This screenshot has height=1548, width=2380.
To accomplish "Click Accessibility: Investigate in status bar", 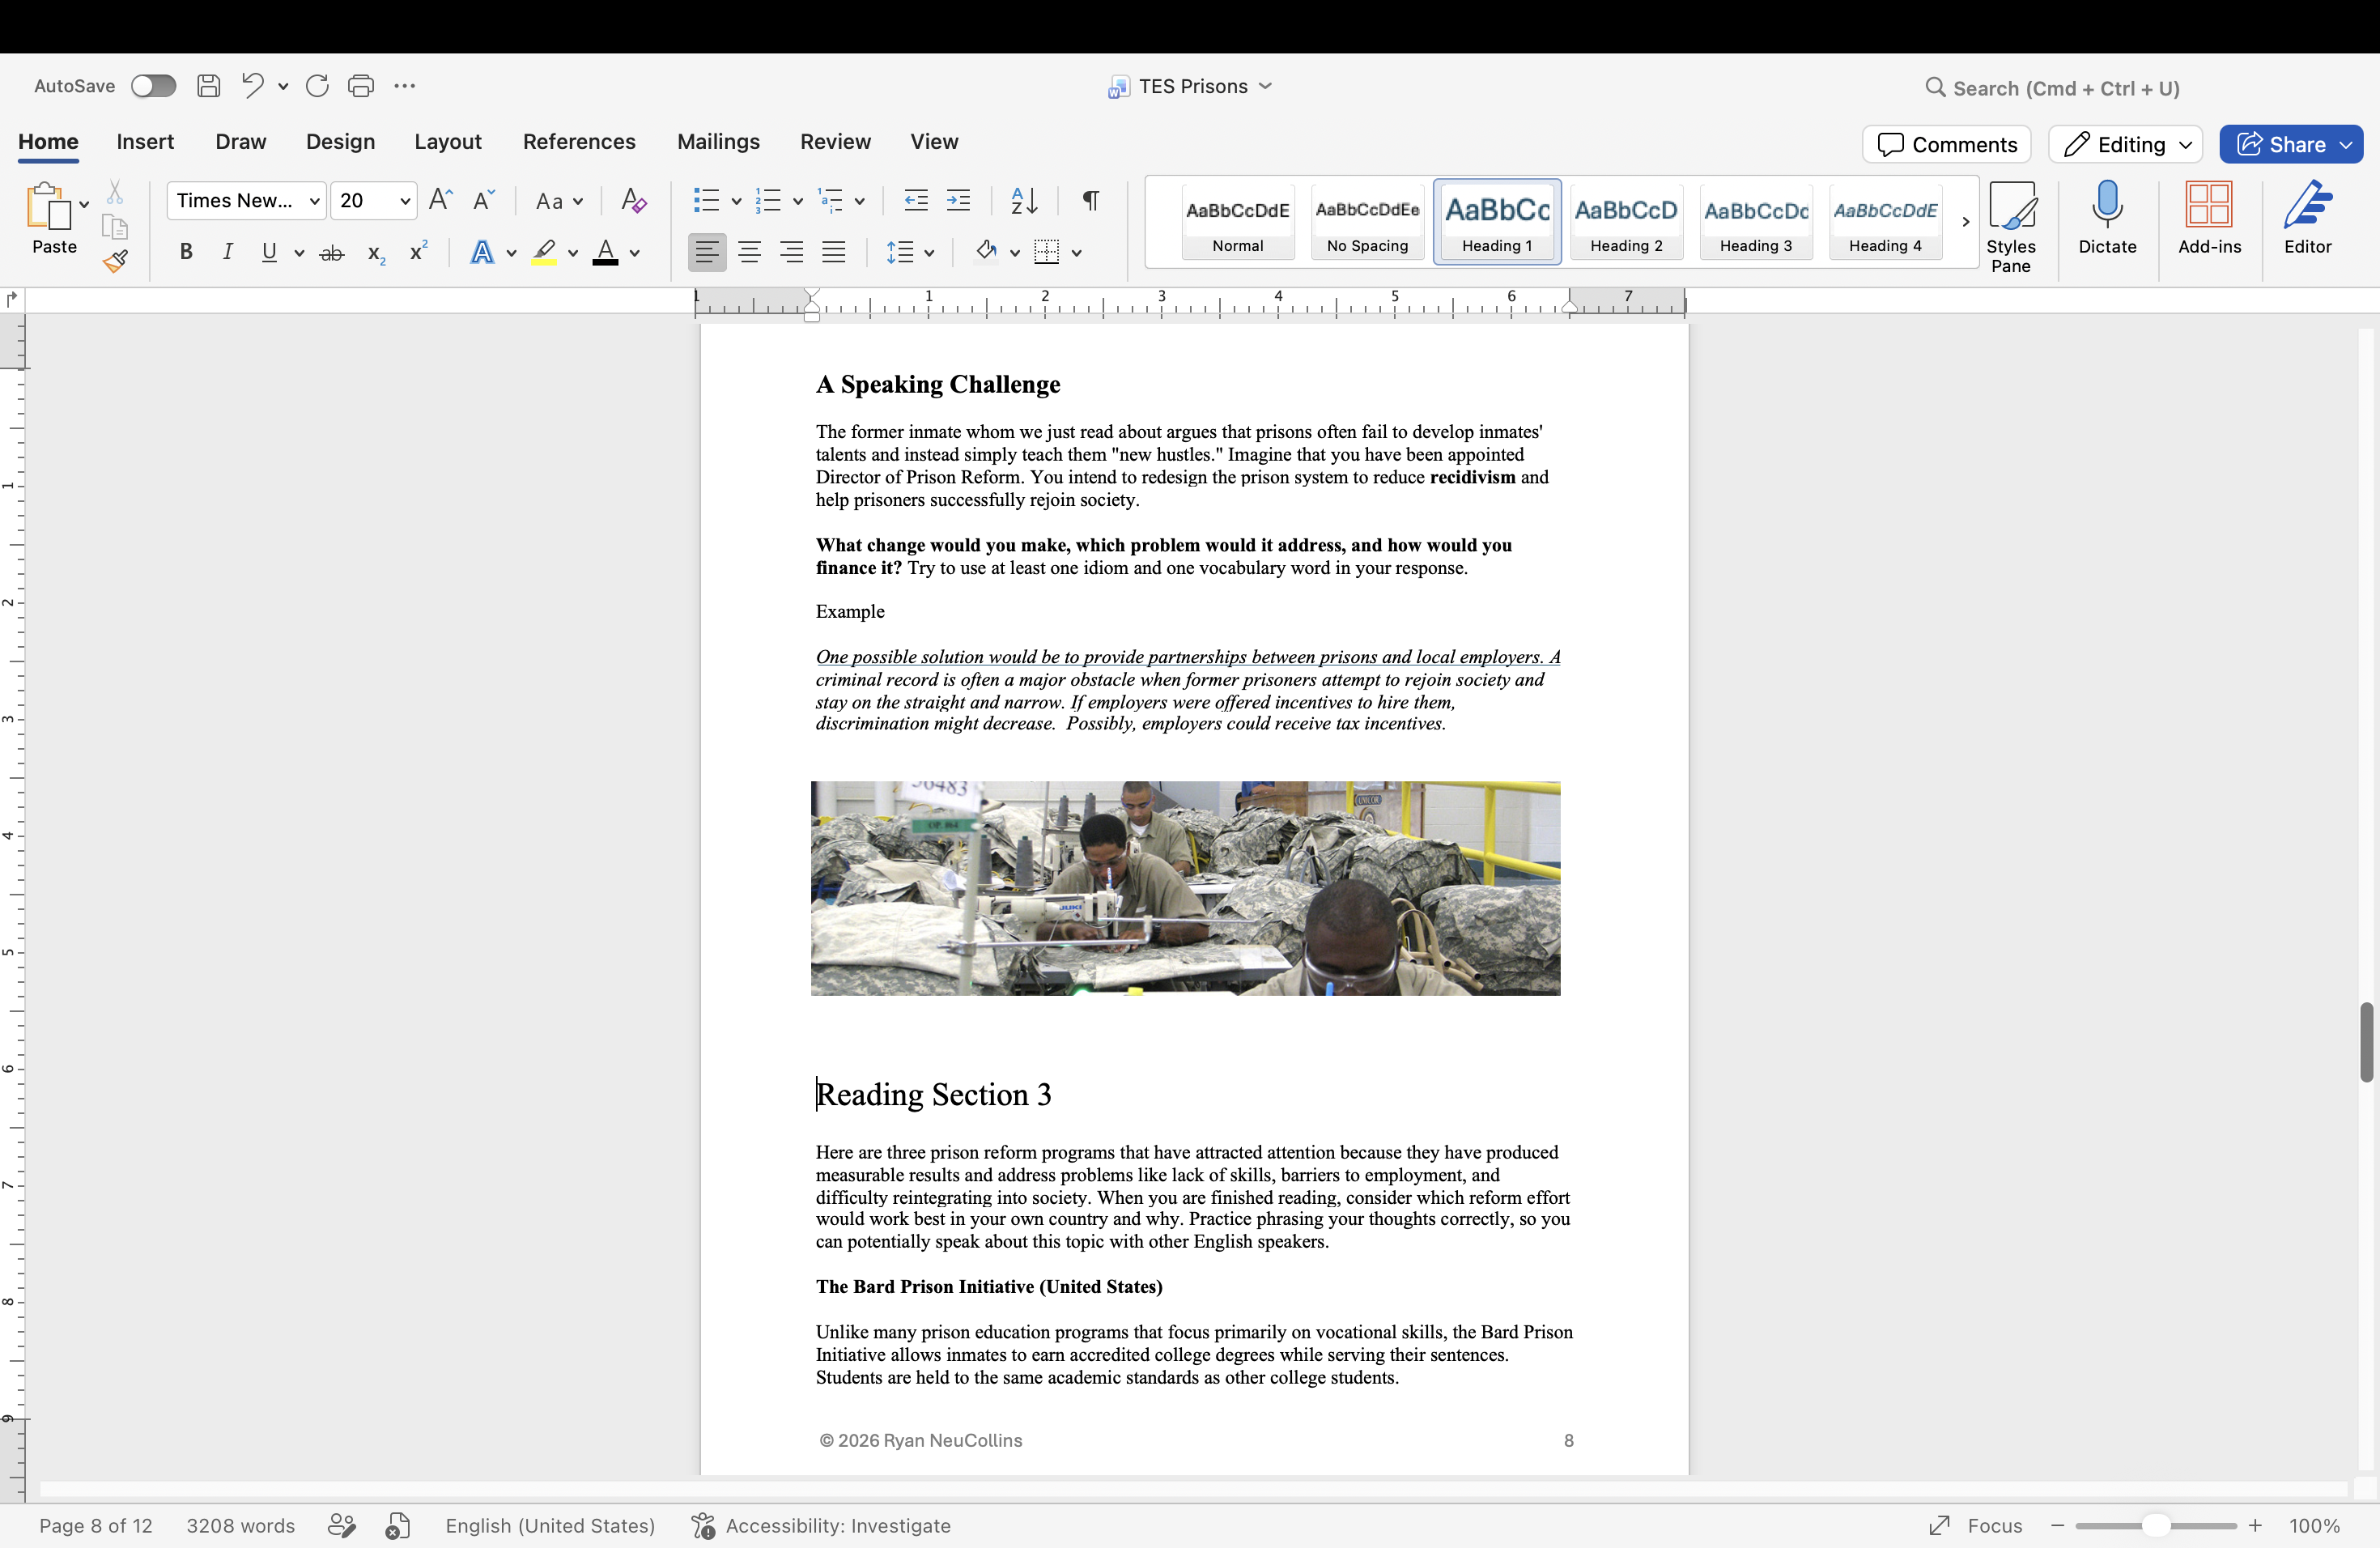I will coord(822,1525).
